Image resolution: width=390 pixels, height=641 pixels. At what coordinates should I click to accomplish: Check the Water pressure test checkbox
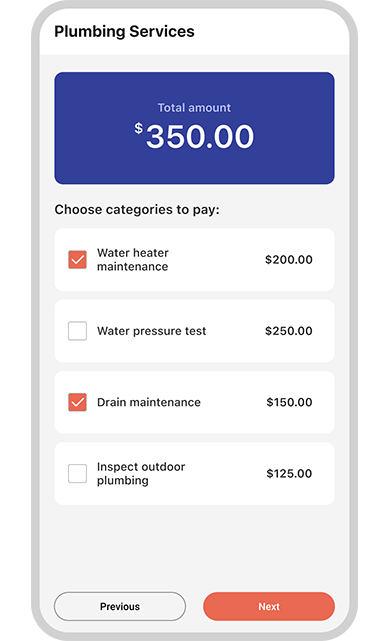coord(77,331)
